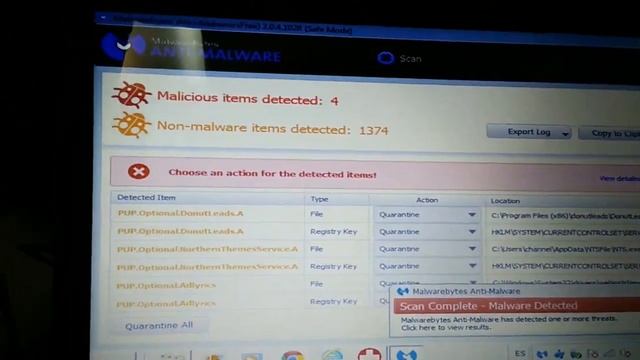The height and width of the screenshot is (360, 640).
Task: Open the View details link
Action: [x=620, y=178]
